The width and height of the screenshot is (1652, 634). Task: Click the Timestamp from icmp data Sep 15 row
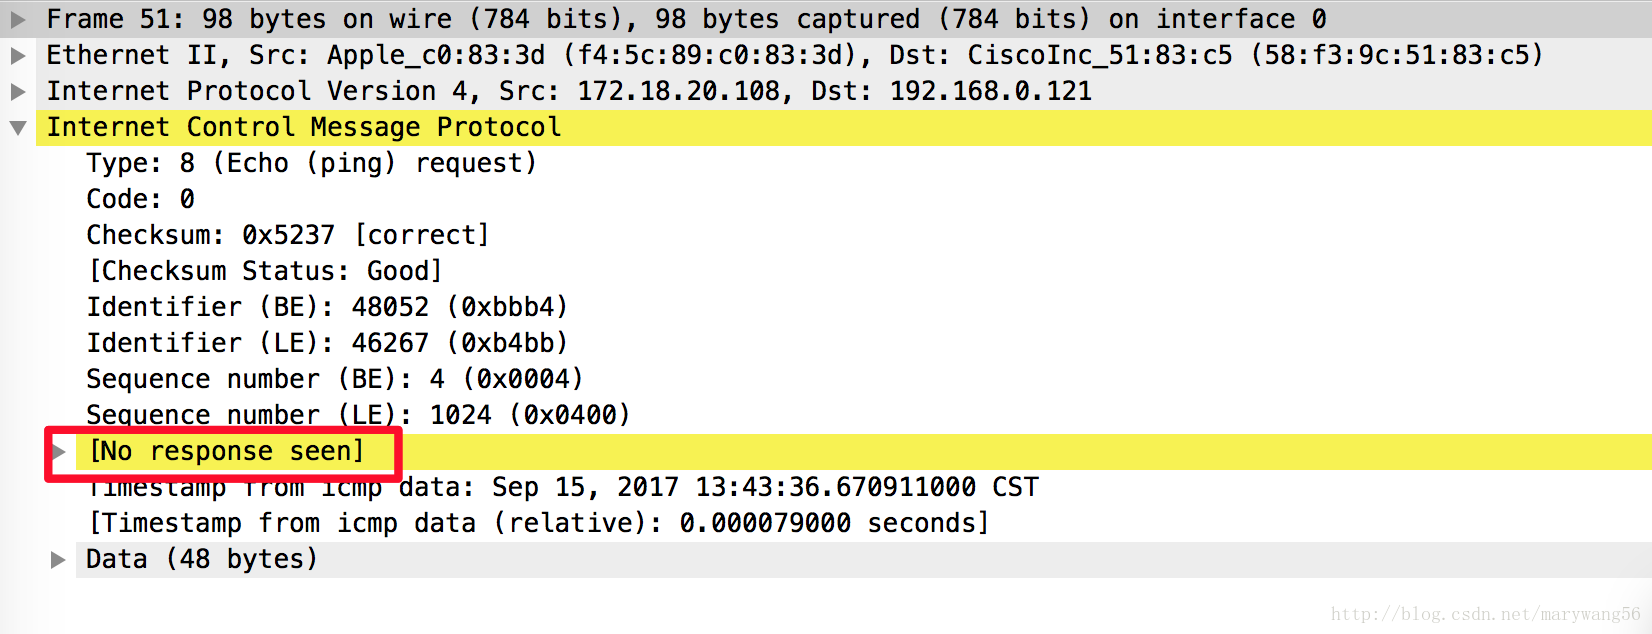click(563, 488)
